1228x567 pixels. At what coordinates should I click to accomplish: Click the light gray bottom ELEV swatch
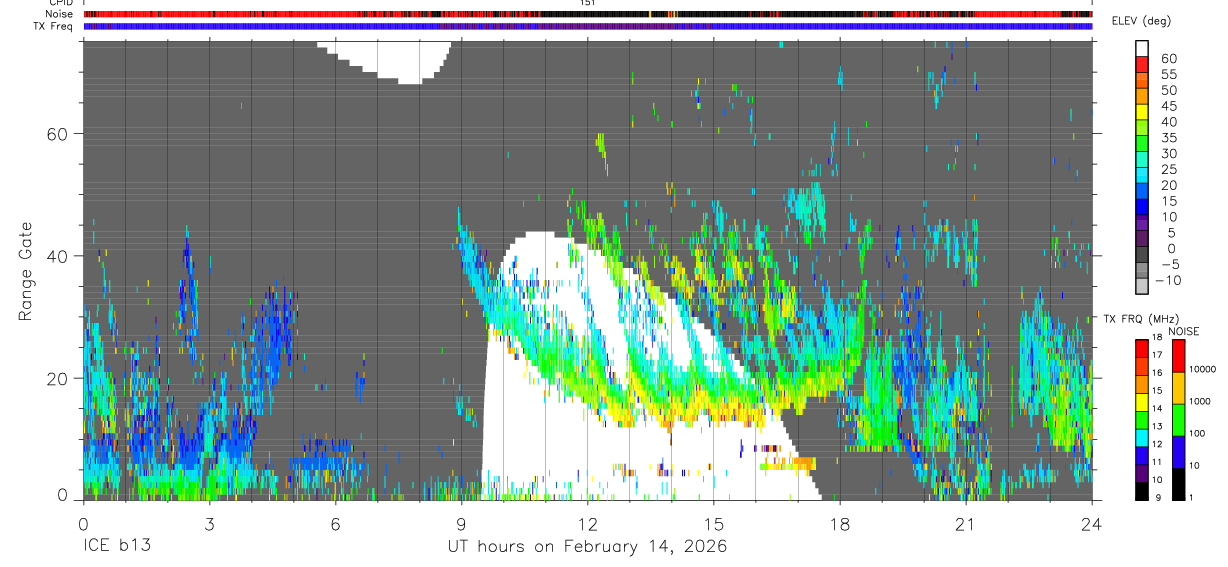tap(1142, 288)
